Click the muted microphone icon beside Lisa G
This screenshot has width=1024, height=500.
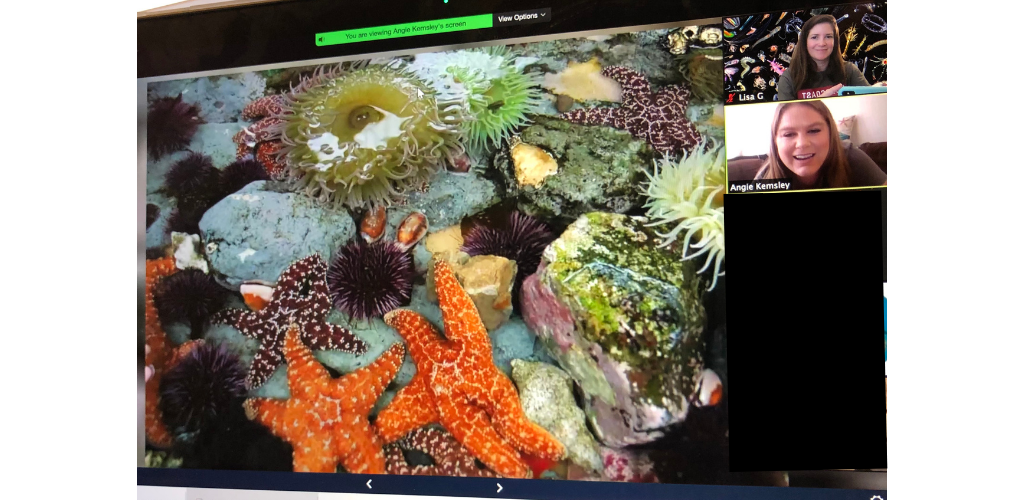(x=731, y=96)
